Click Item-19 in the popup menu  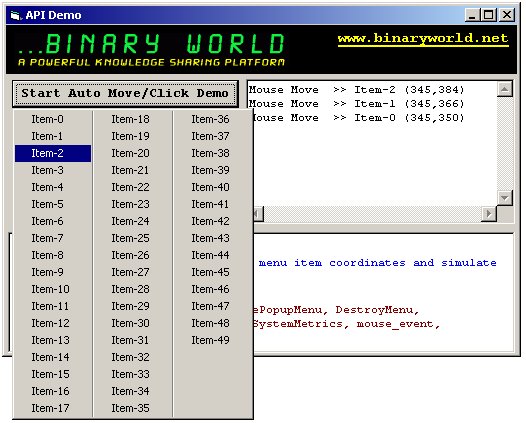point(133,136)
